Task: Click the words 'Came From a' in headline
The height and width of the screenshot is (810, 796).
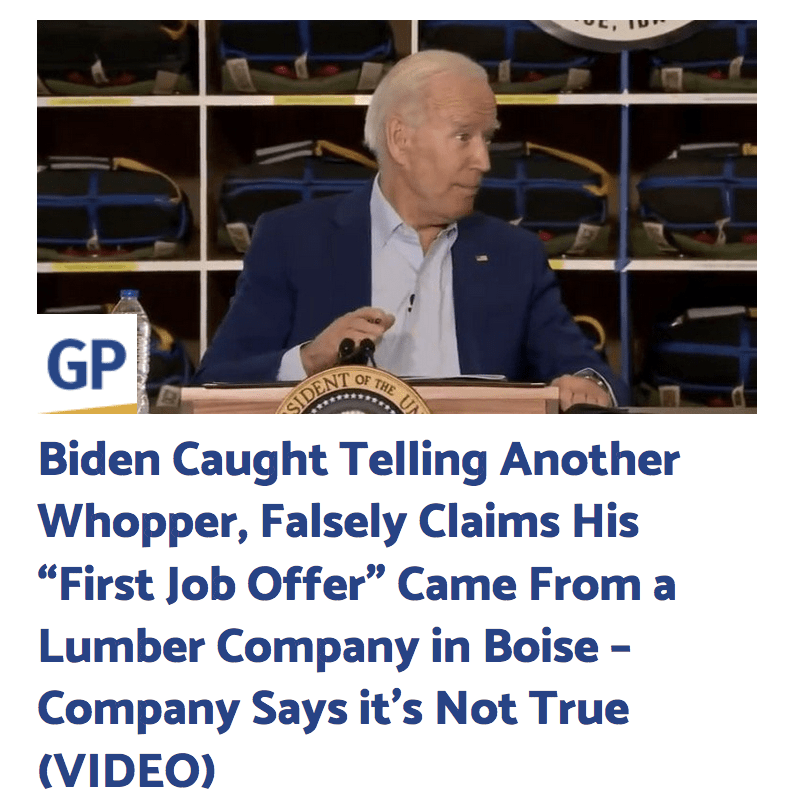Action: [x=537, y=584]
